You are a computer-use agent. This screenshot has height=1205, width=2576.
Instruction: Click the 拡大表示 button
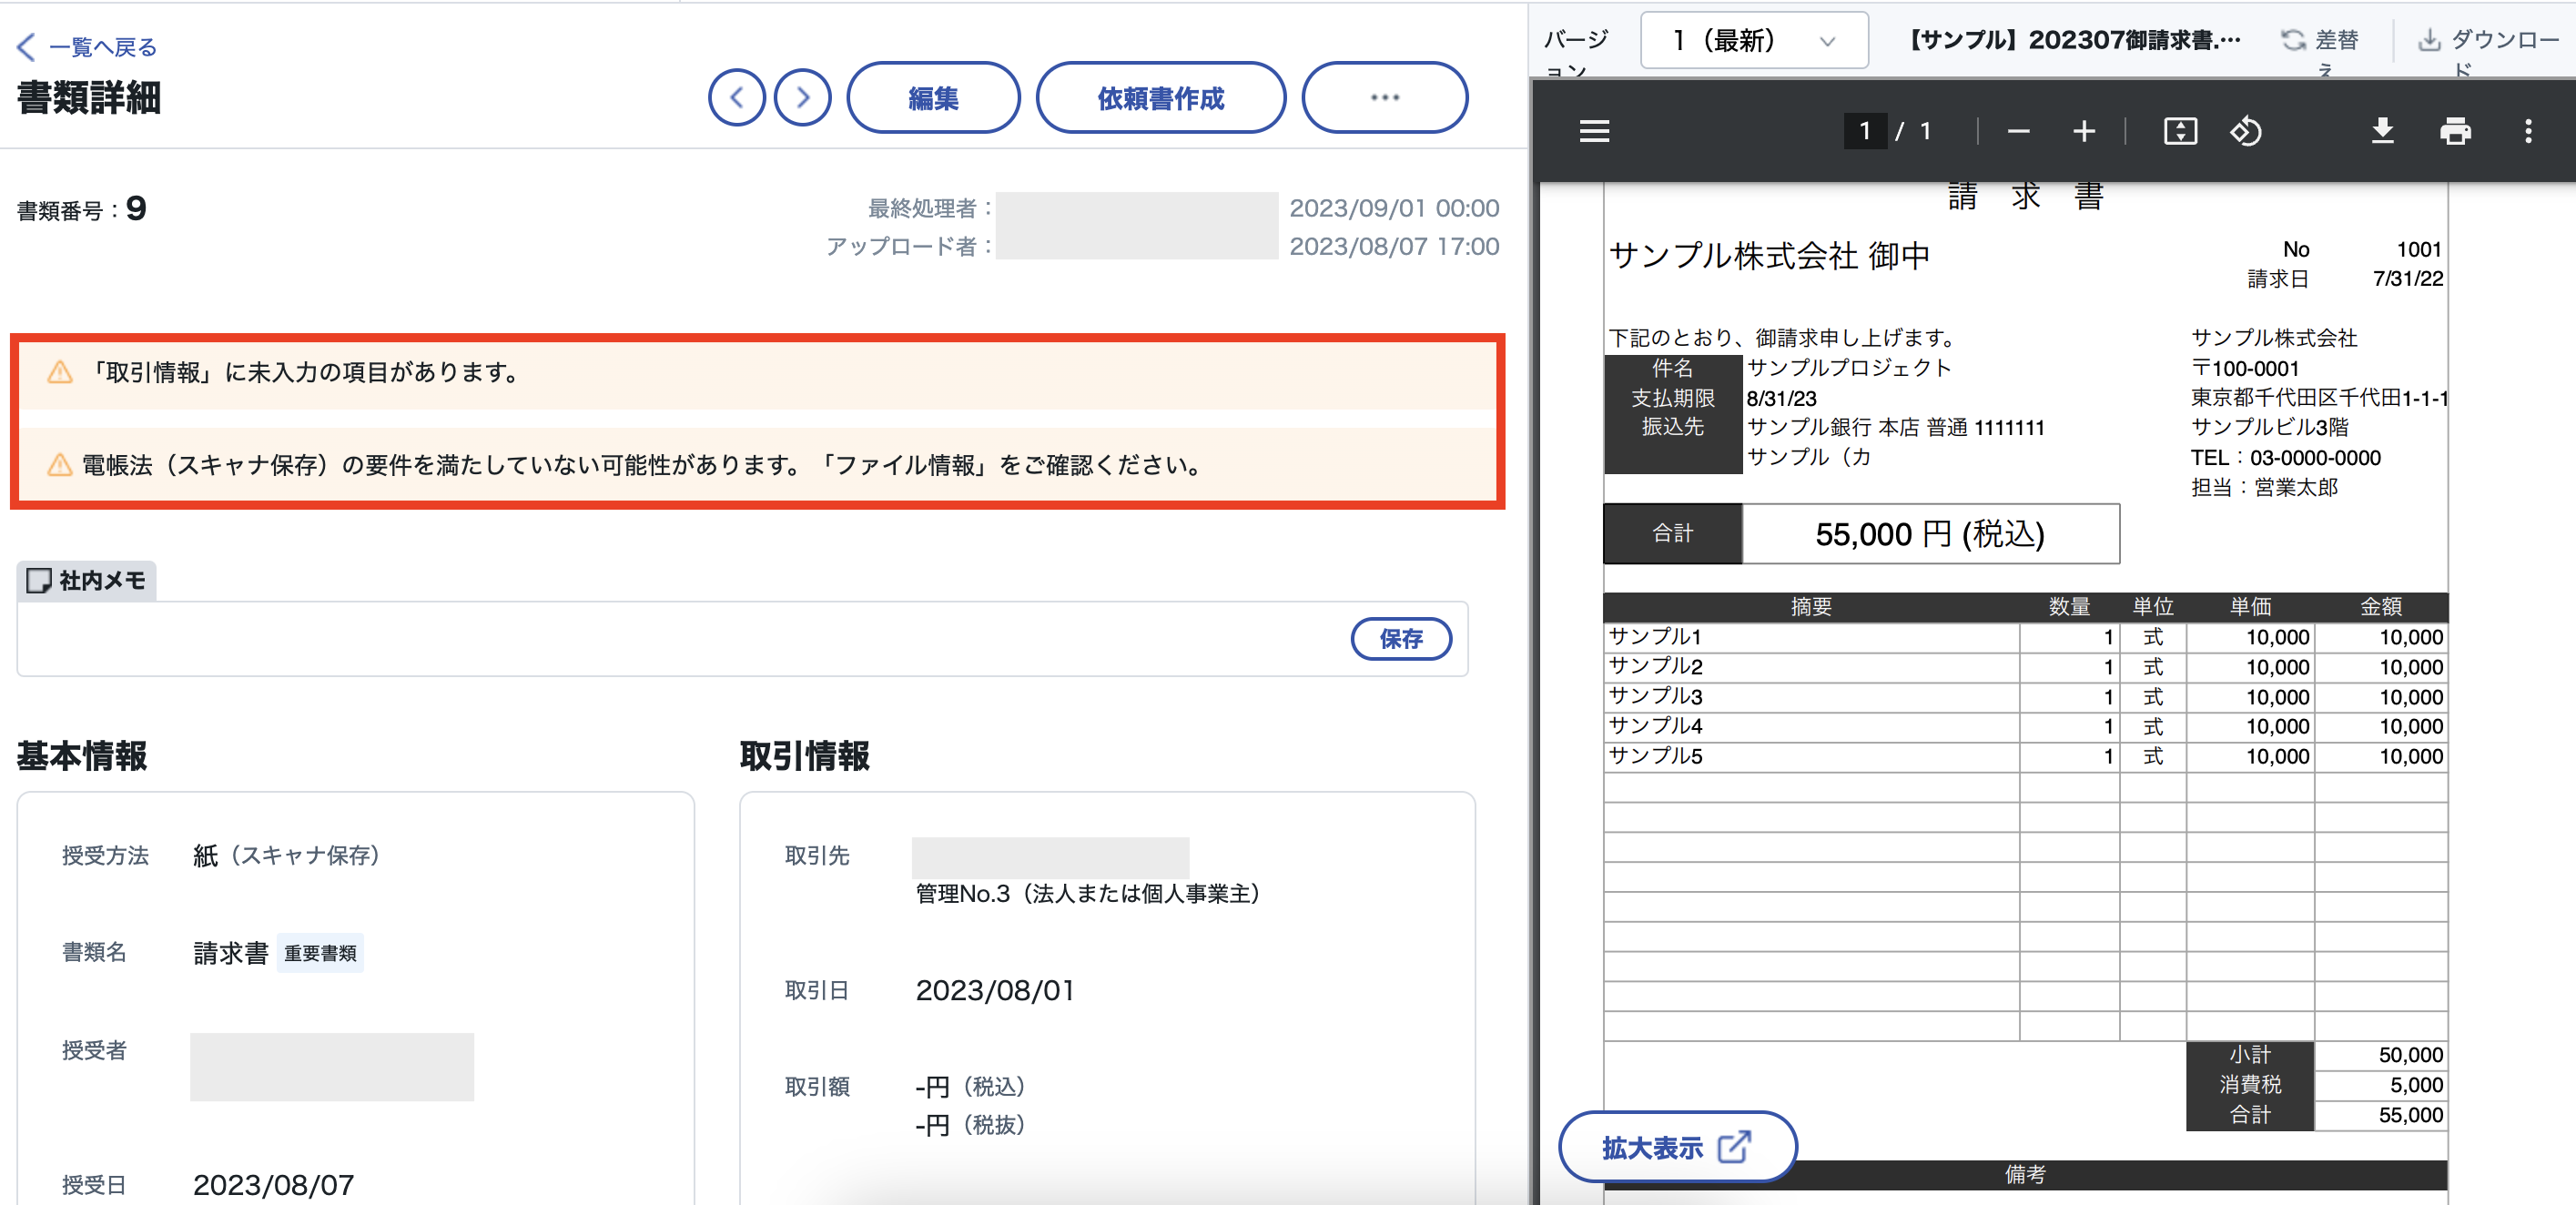[x=1677, y=1147]
